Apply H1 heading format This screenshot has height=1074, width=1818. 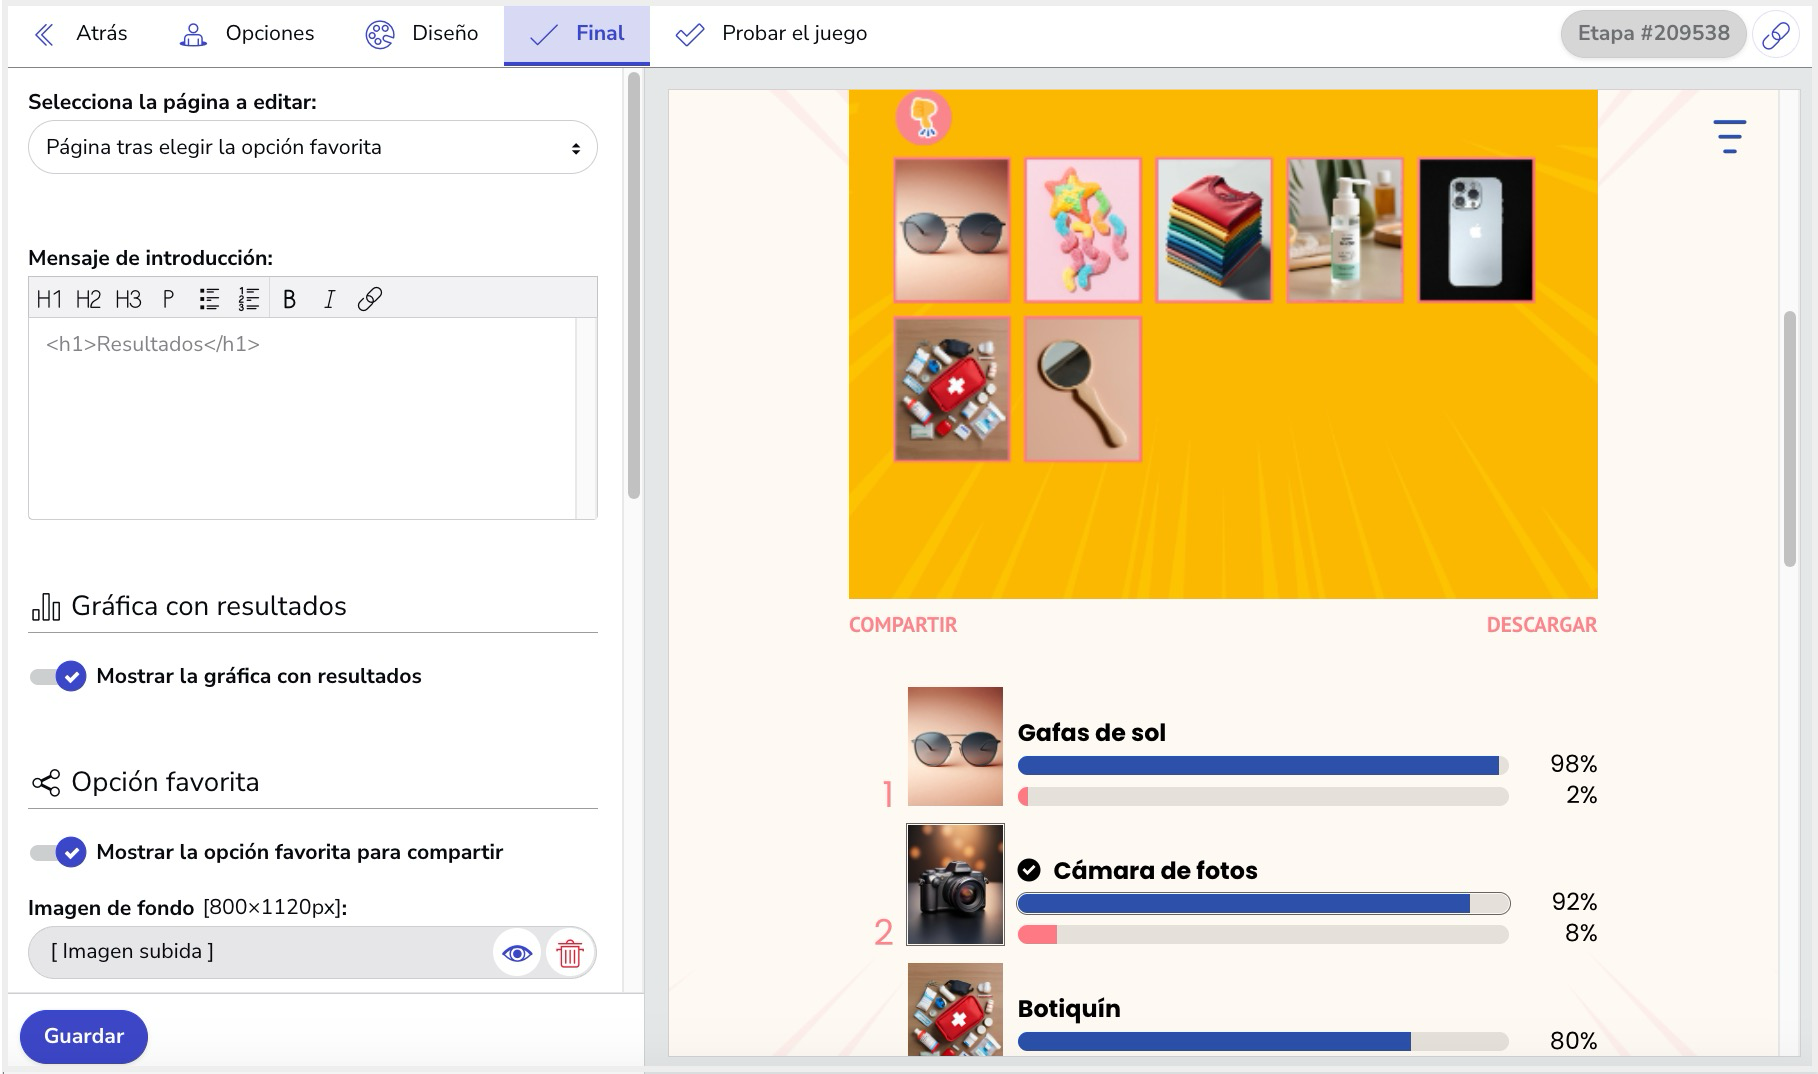pyautogui.click(x=49, y=299)
